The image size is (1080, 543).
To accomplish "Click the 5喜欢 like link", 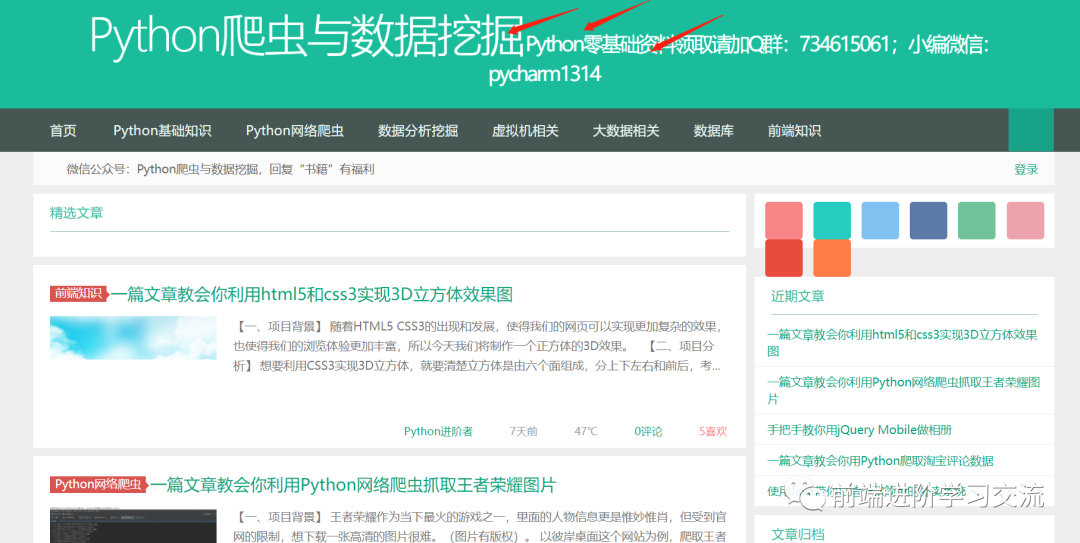I will click(x=713, y=431).
